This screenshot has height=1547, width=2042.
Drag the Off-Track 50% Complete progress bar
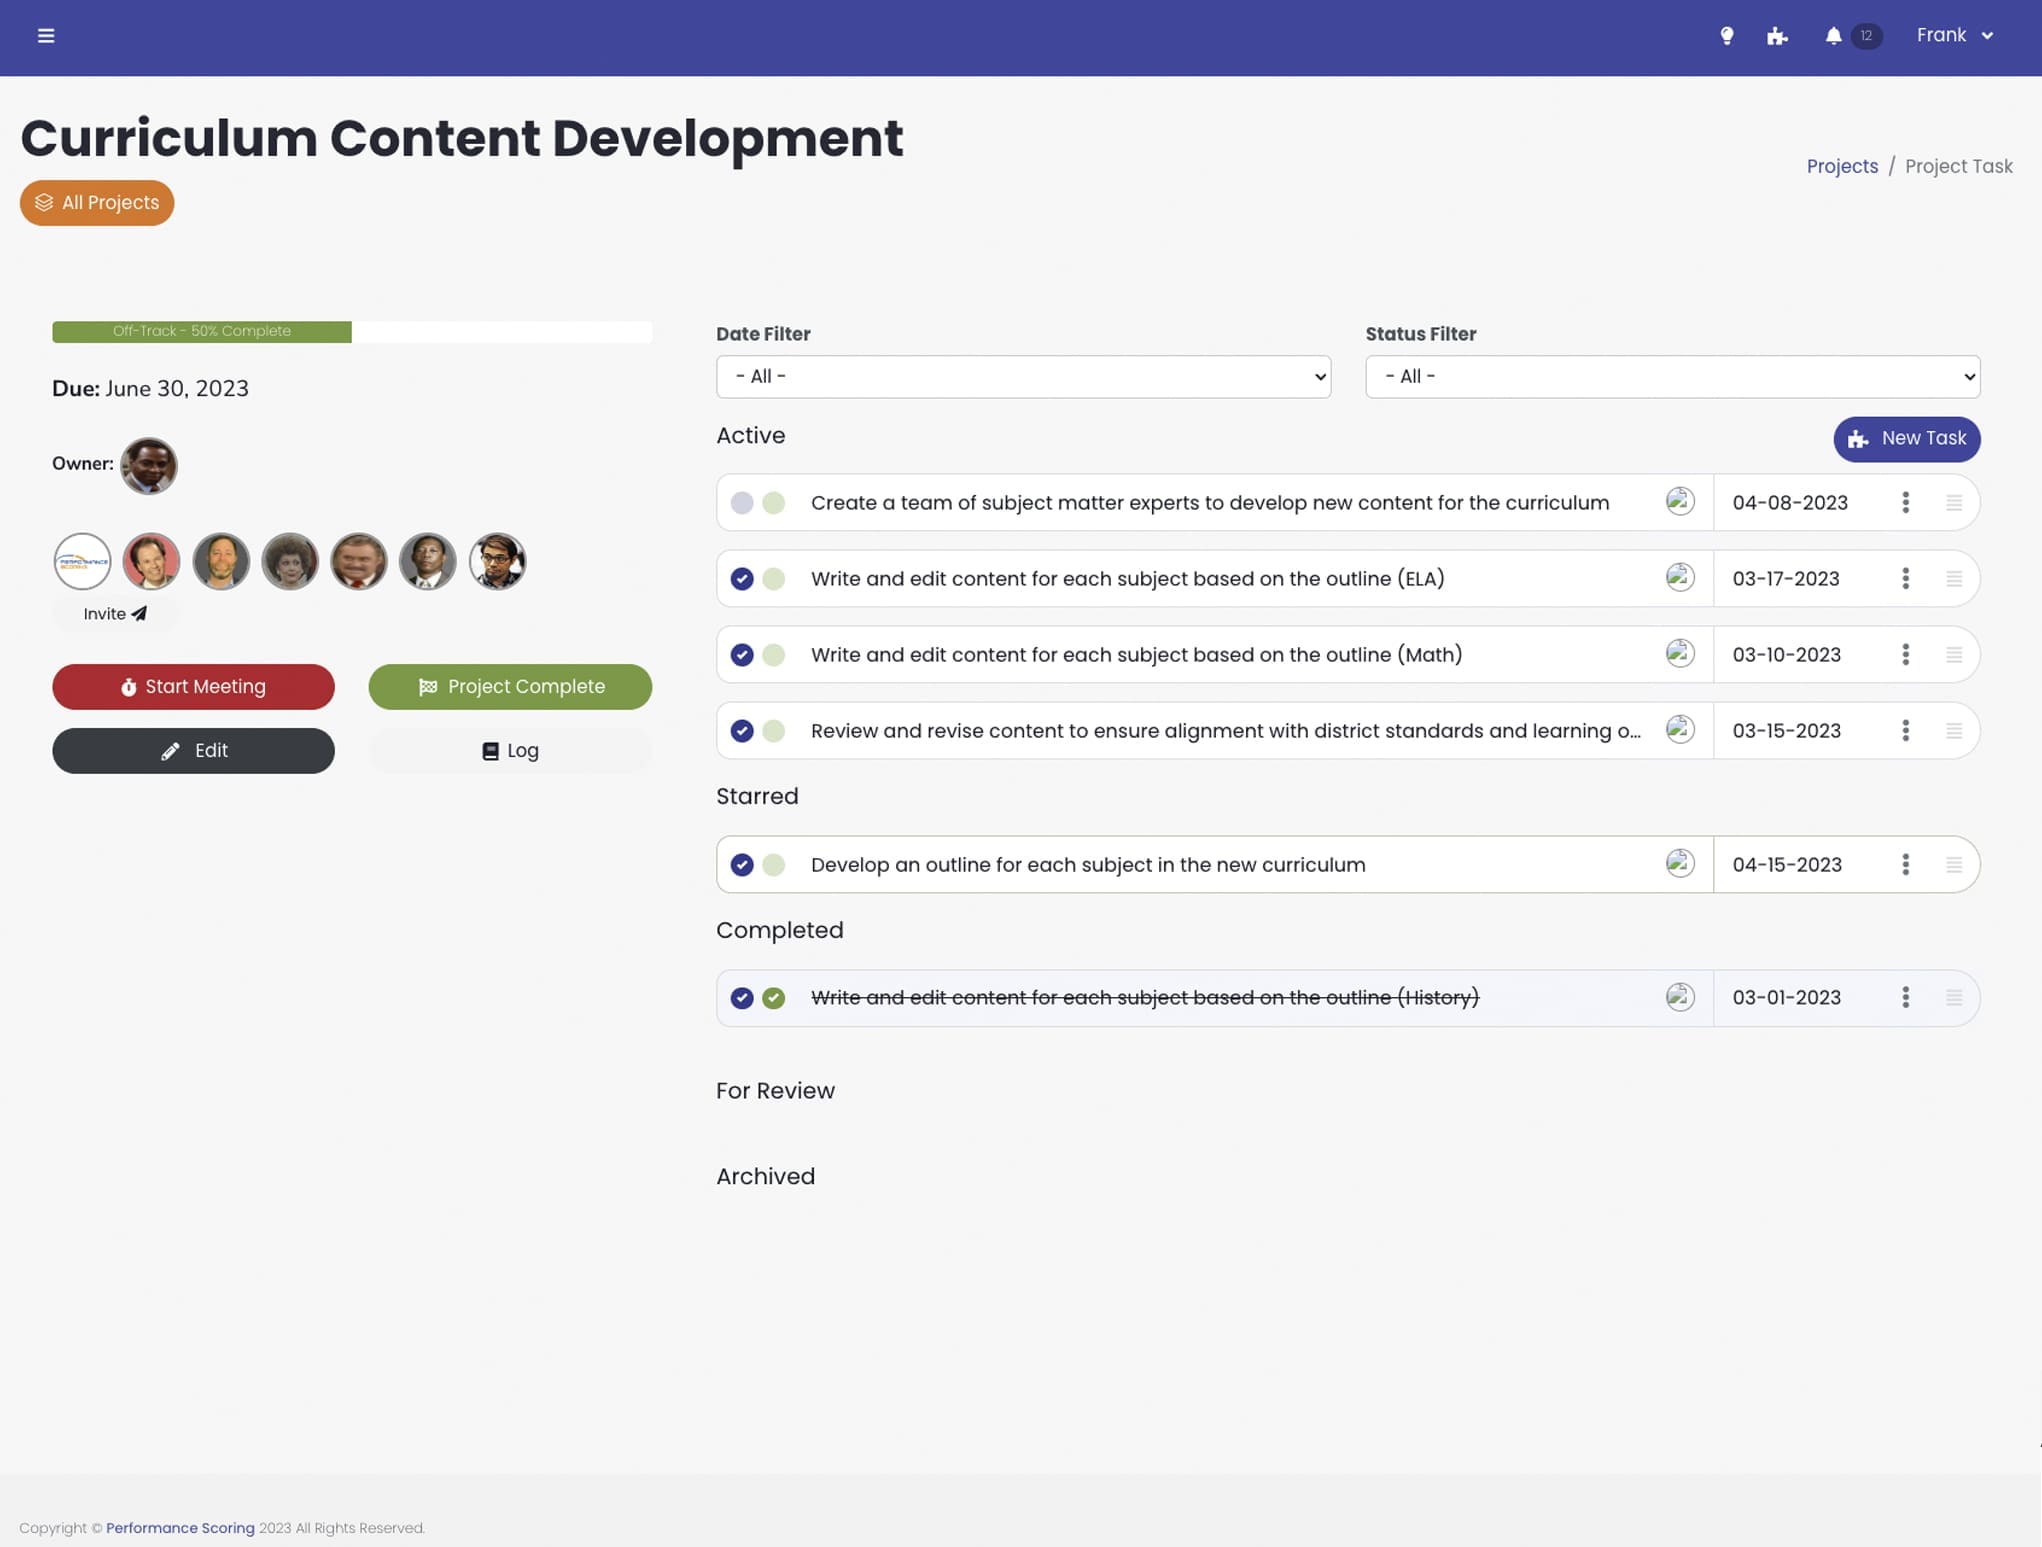pyautogui.click(x=201, y=330)
